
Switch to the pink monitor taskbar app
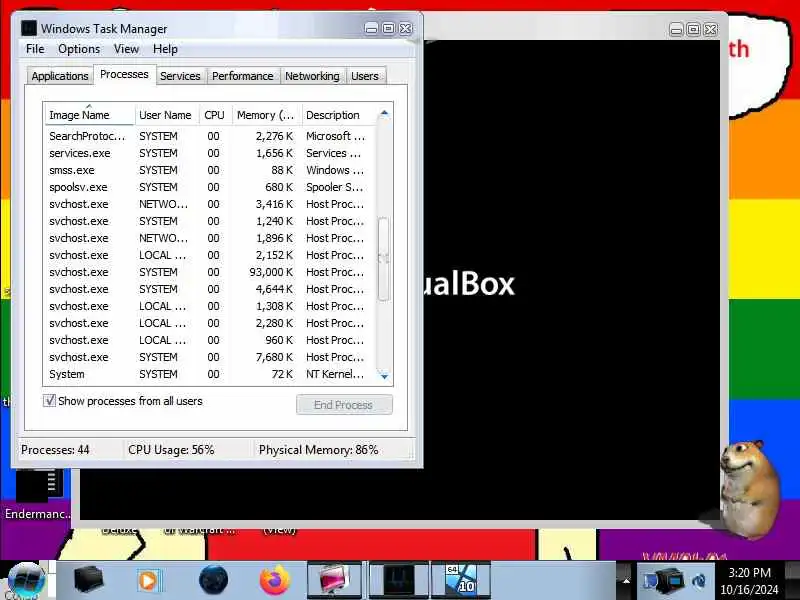pos(335,581)
